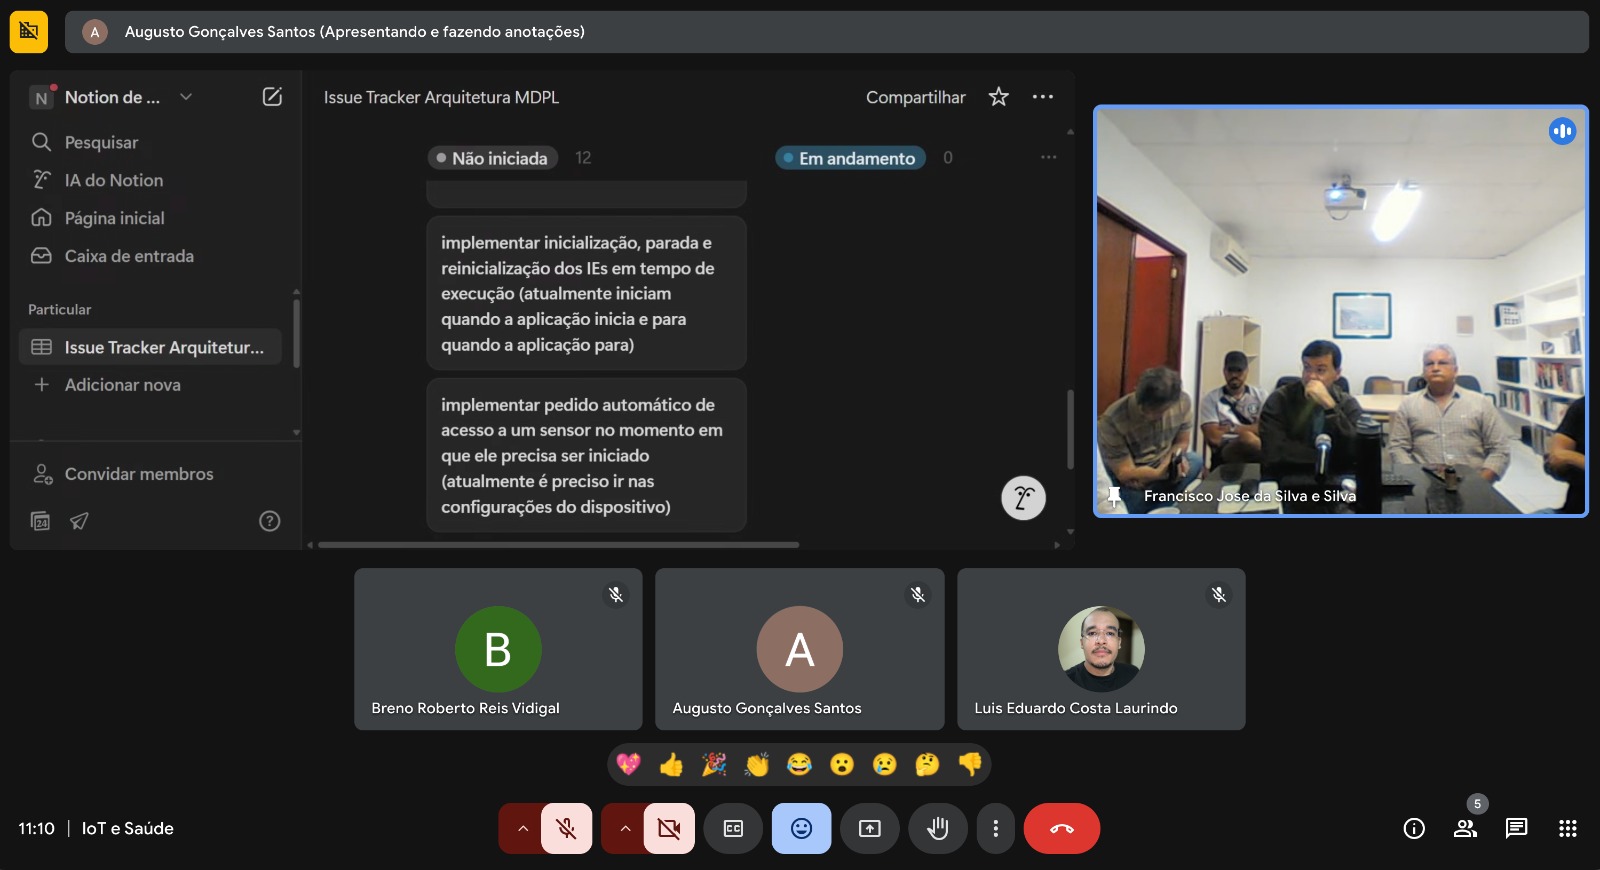Click the Em andamento status label
1600x870 pixels.
[x=850, y=158]
